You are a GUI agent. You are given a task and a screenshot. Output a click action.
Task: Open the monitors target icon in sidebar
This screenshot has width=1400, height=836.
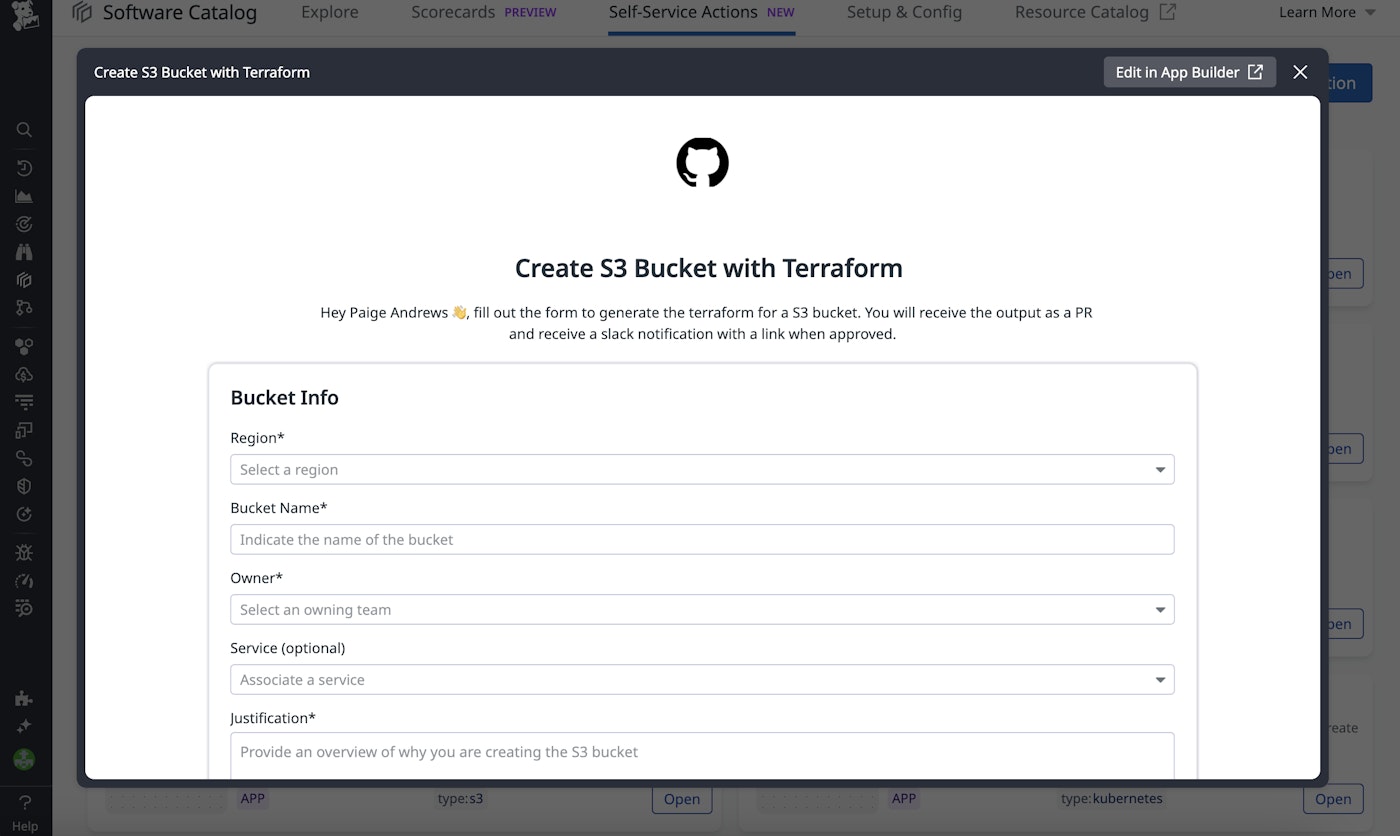pos(25,224)
